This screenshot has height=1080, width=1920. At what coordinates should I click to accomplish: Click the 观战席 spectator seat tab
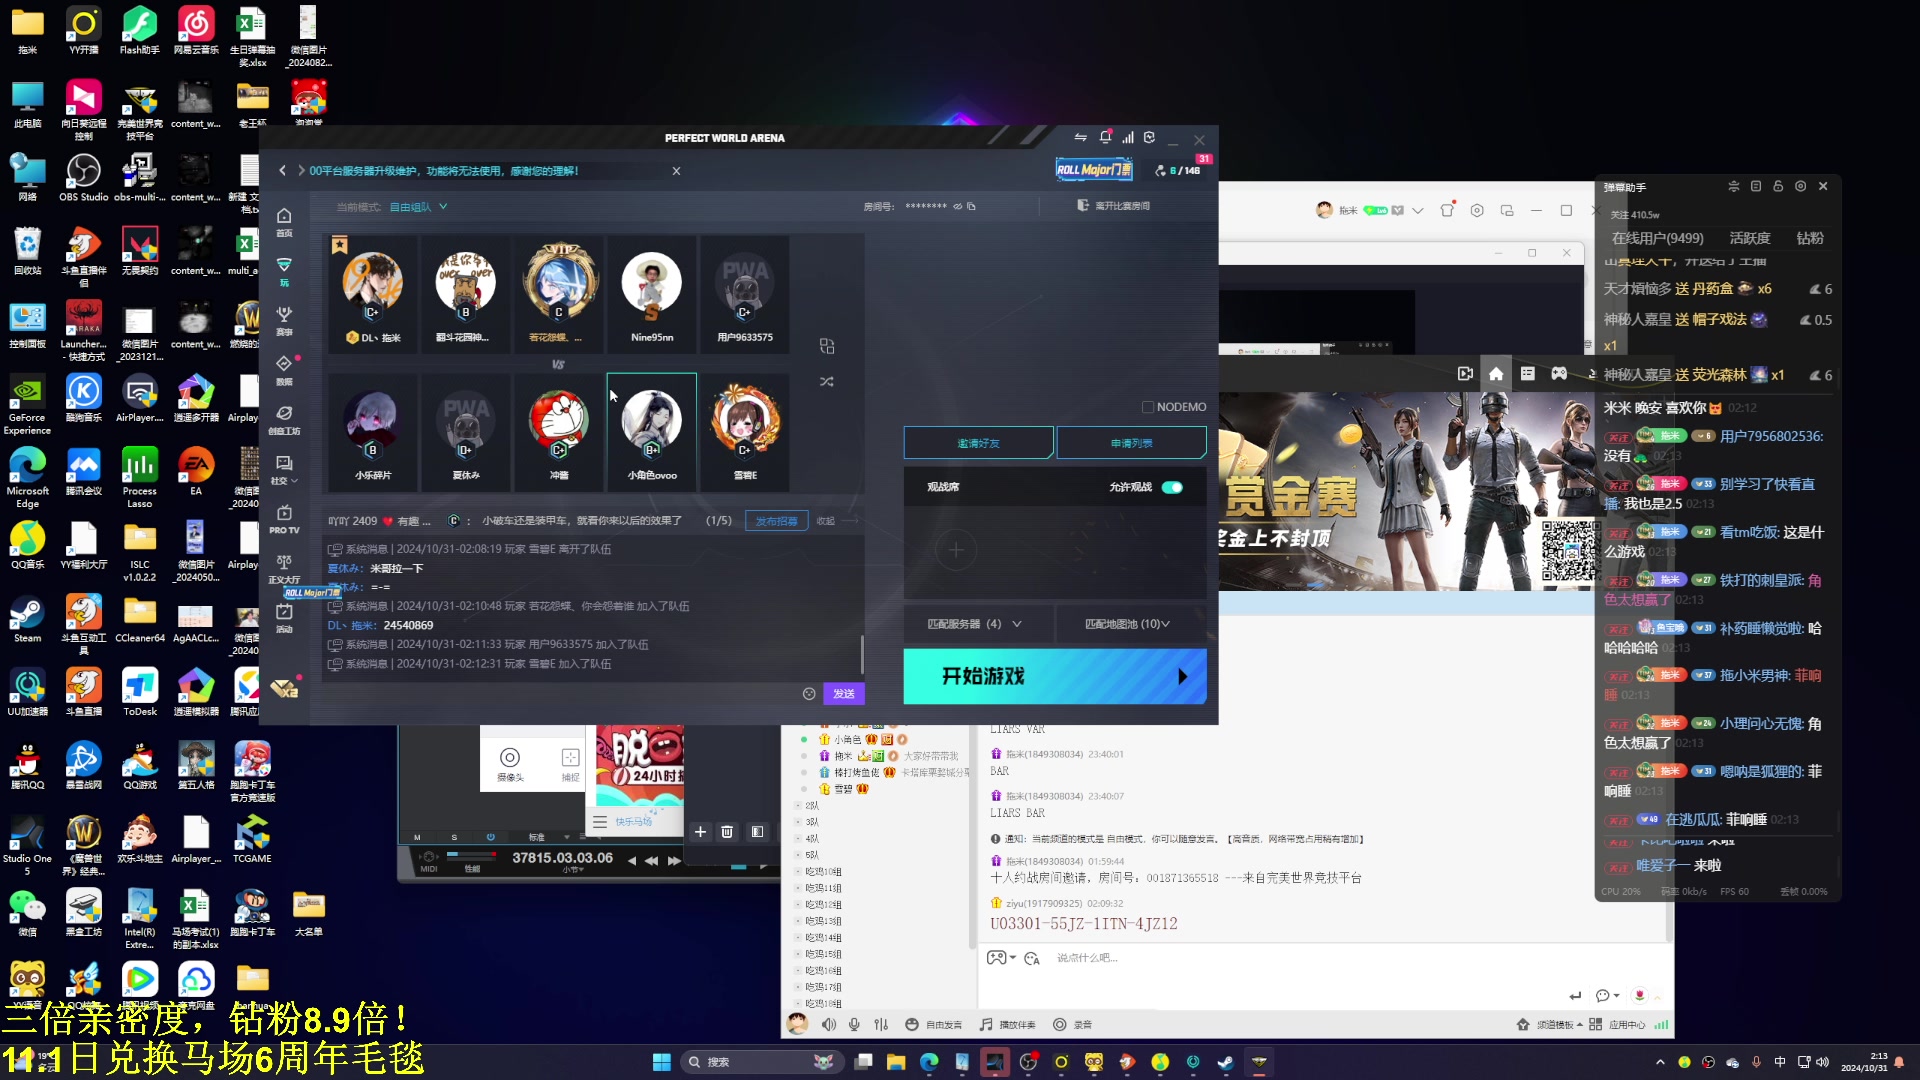[942, 487]
